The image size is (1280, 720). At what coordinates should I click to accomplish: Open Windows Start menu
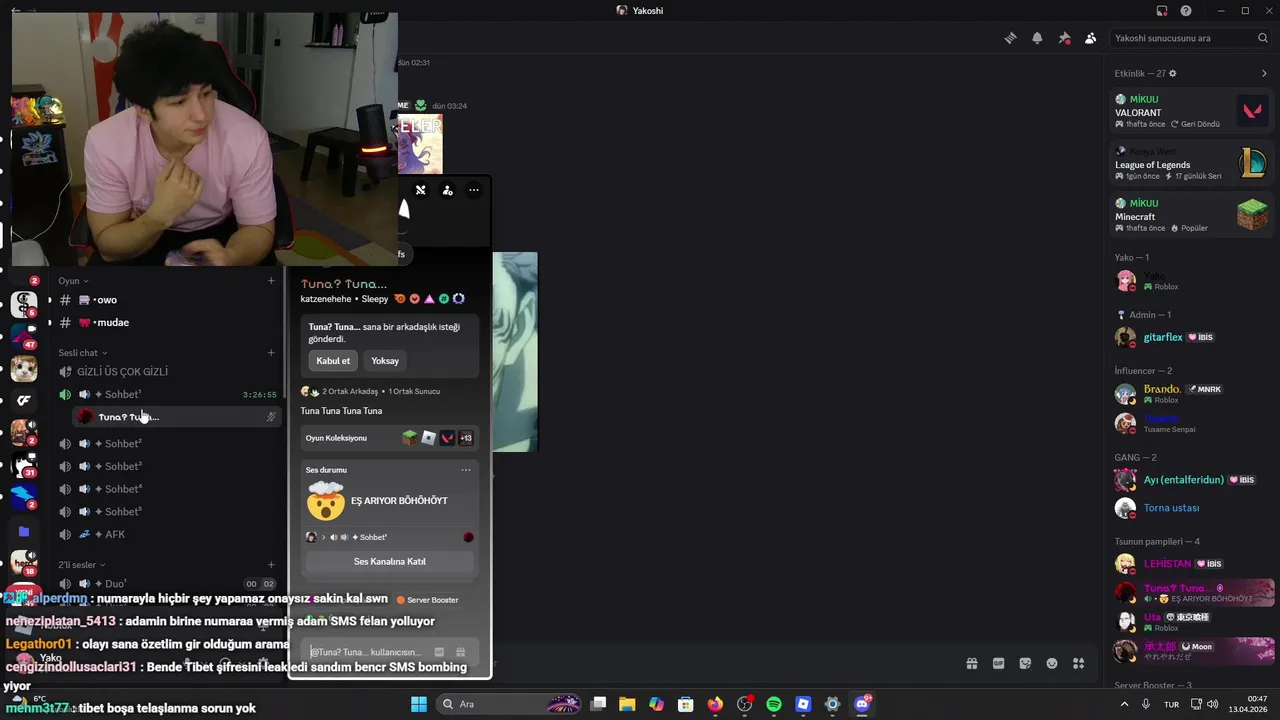click(419, 704)
